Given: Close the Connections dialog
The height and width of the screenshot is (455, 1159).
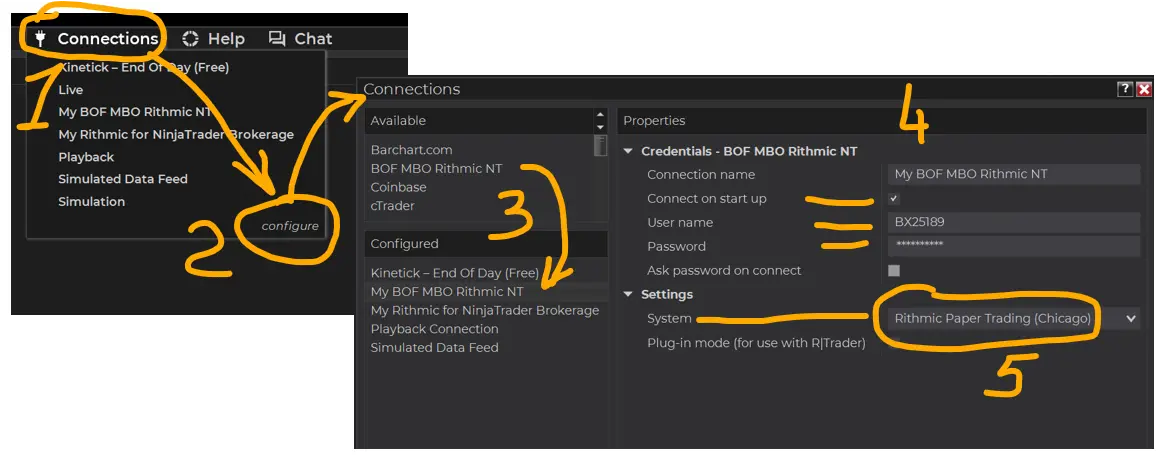Looking at the screenshot, I should click(1144, 89).
